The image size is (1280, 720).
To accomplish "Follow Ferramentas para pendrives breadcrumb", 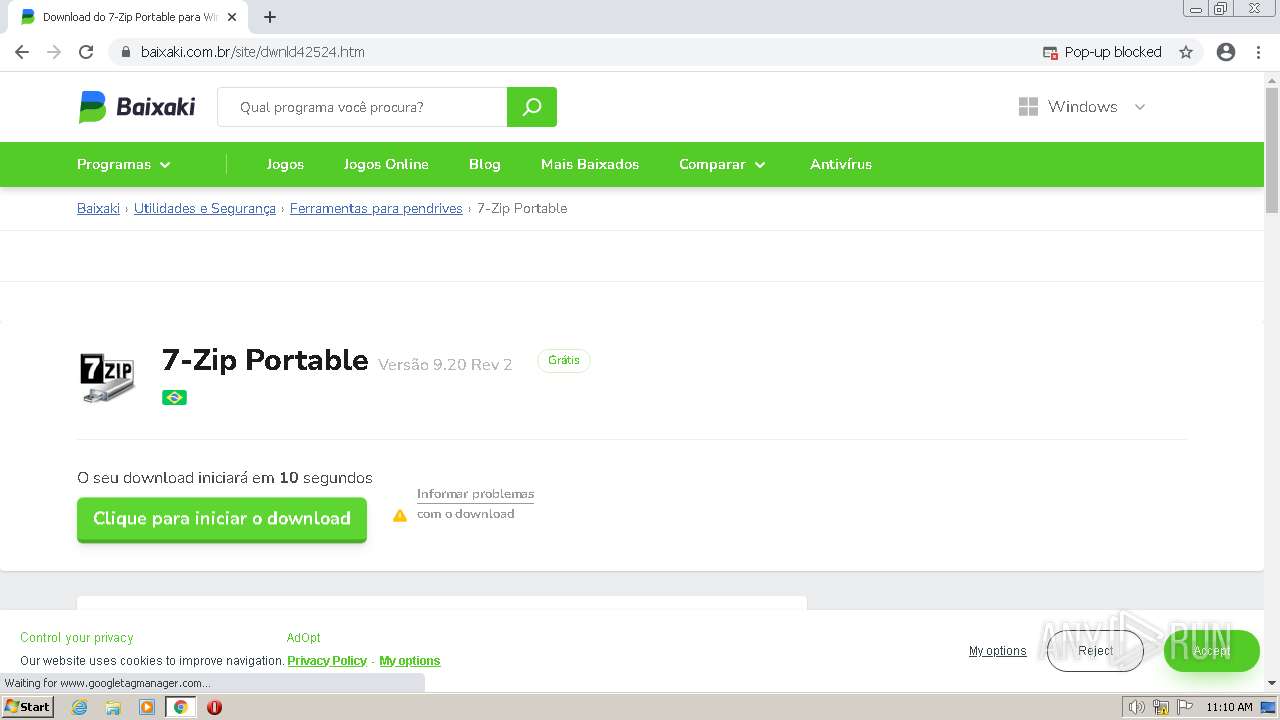I will 376,208.
